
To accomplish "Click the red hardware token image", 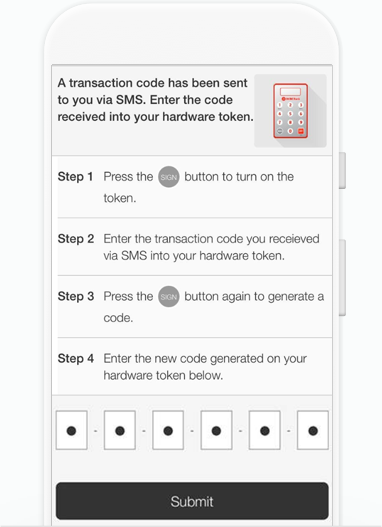I will (x=290, y=111).
